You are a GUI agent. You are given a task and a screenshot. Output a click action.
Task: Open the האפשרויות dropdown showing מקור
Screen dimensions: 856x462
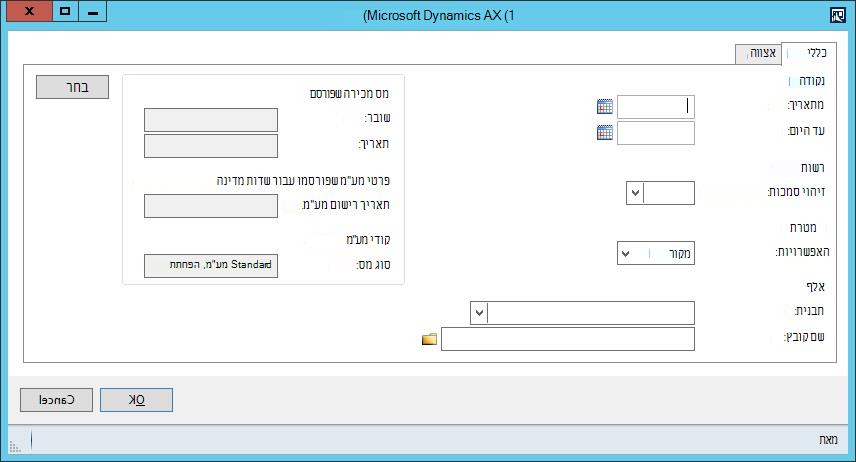(656, 253)
